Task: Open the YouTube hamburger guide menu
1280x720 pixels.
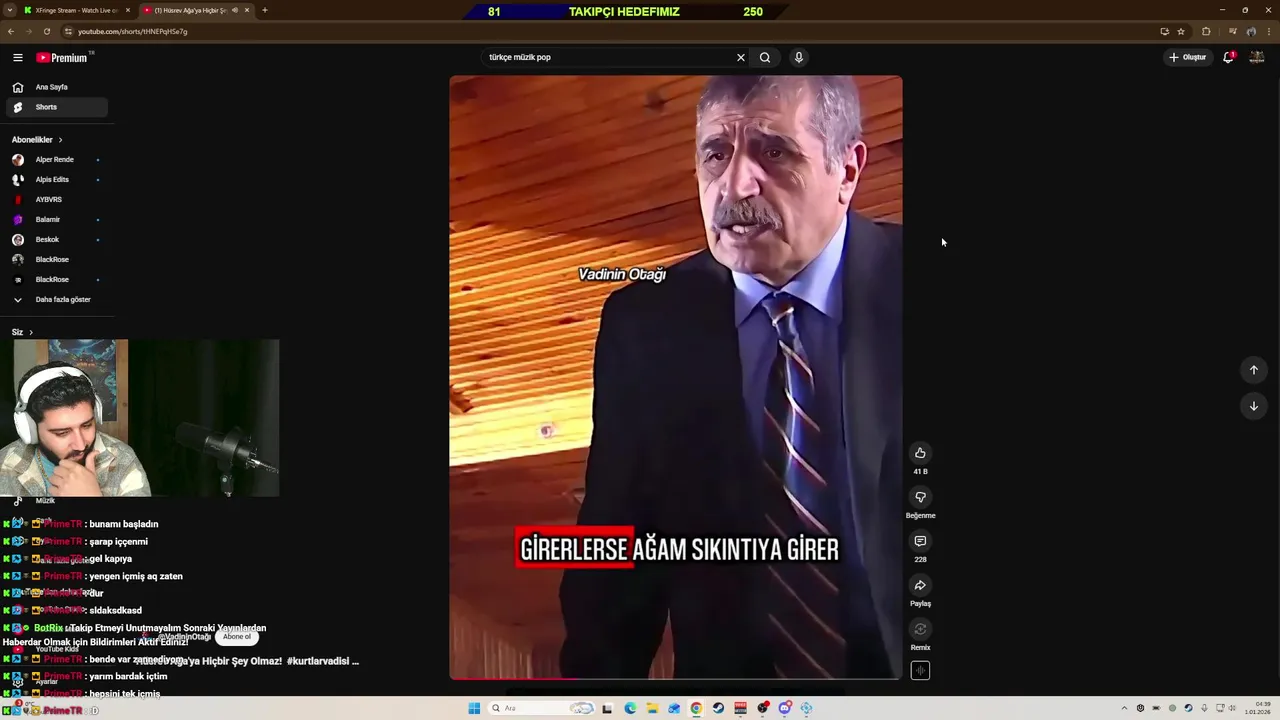Action: click(17, 57)
